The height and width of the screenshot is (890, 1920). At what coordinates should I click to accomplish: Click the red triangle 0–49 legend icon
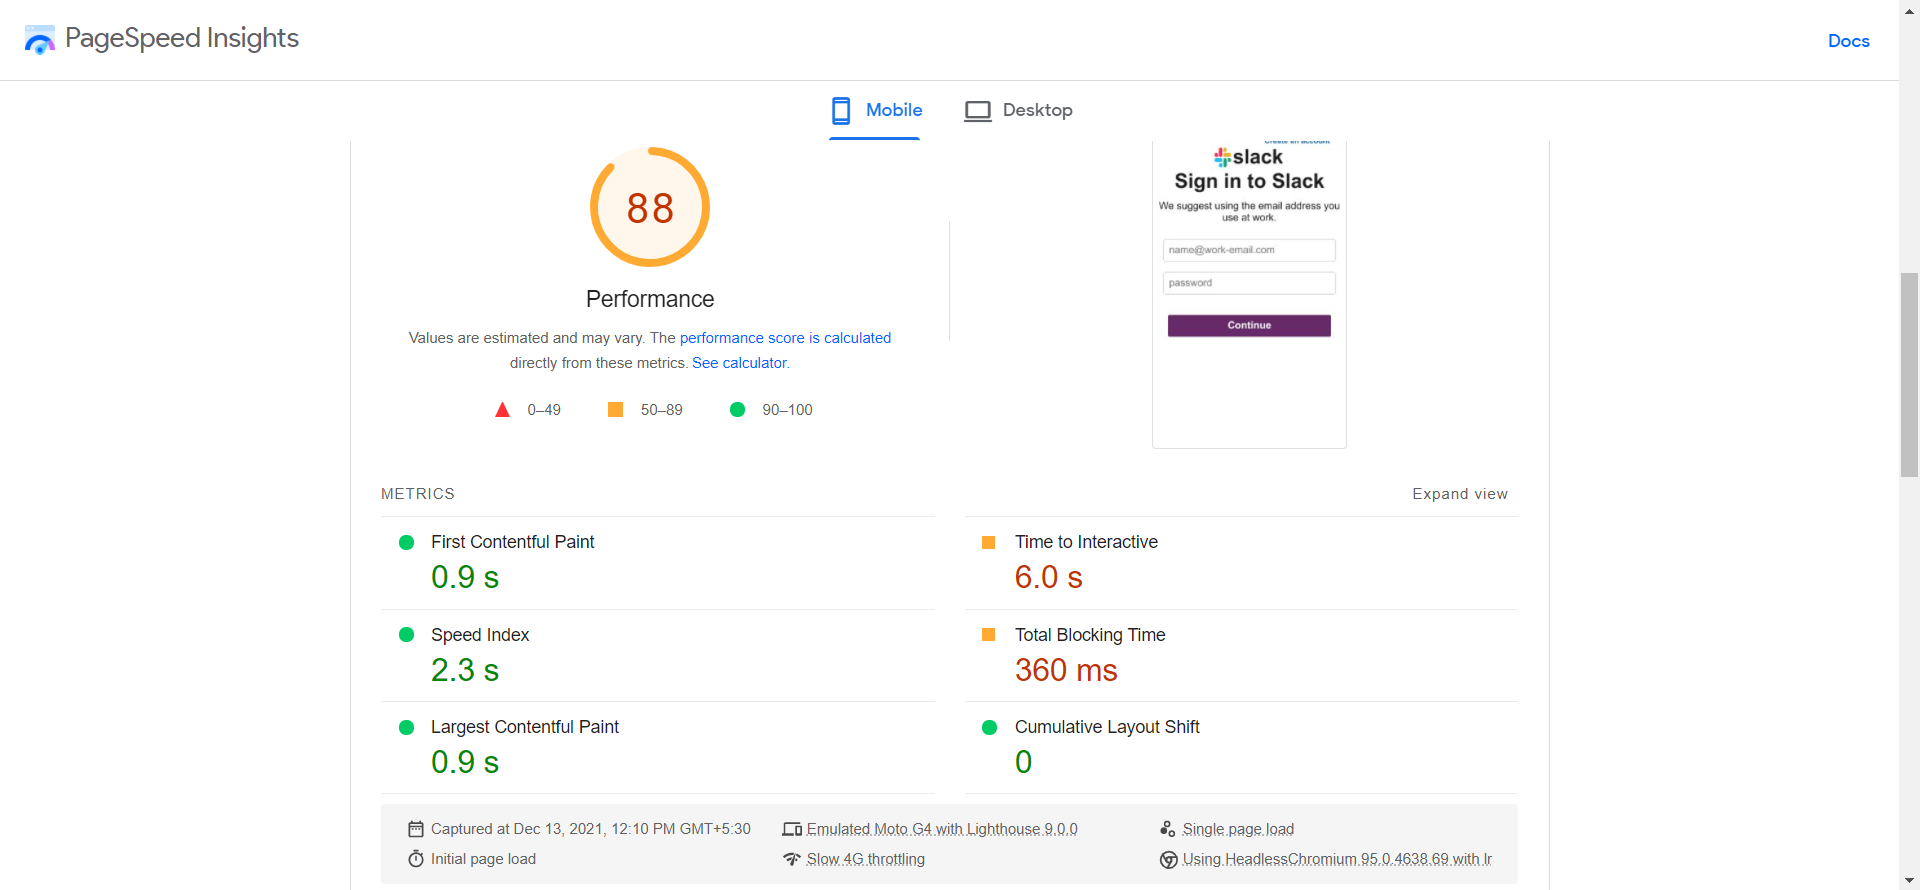pyautogui.click(x=503, y=410)
